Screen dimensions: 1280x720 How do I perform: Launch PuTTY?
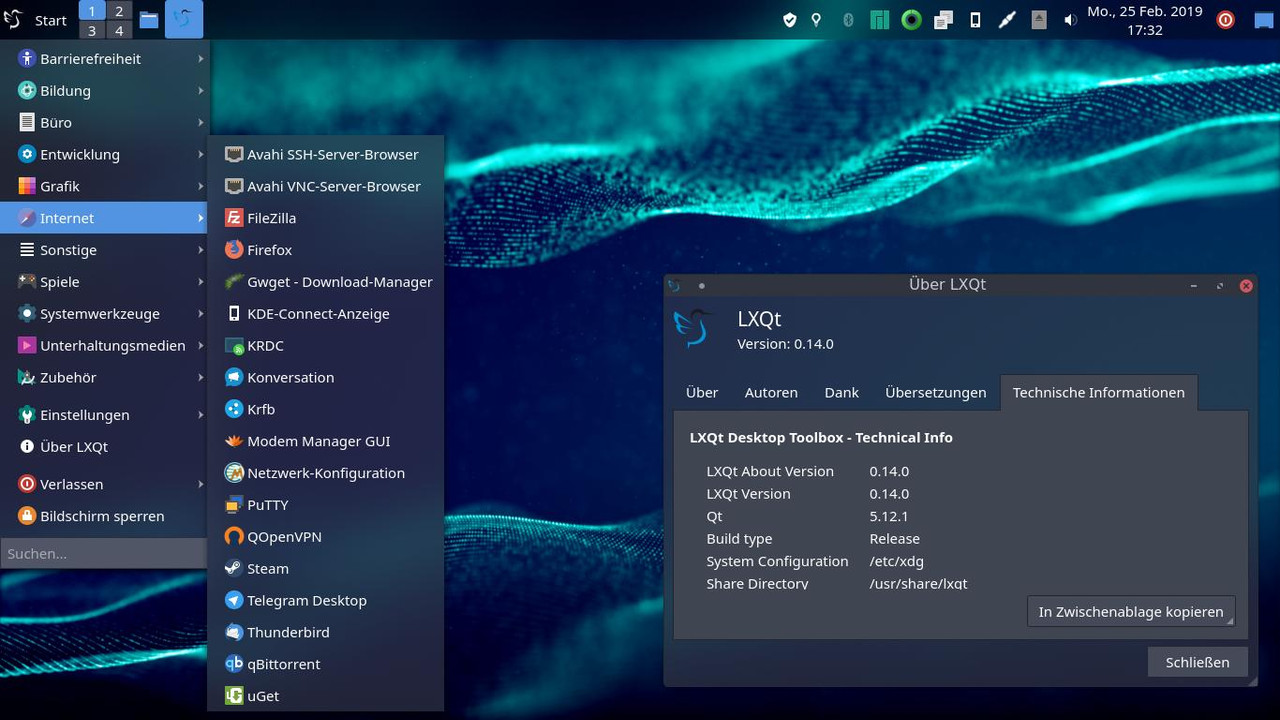click(325, 505)
